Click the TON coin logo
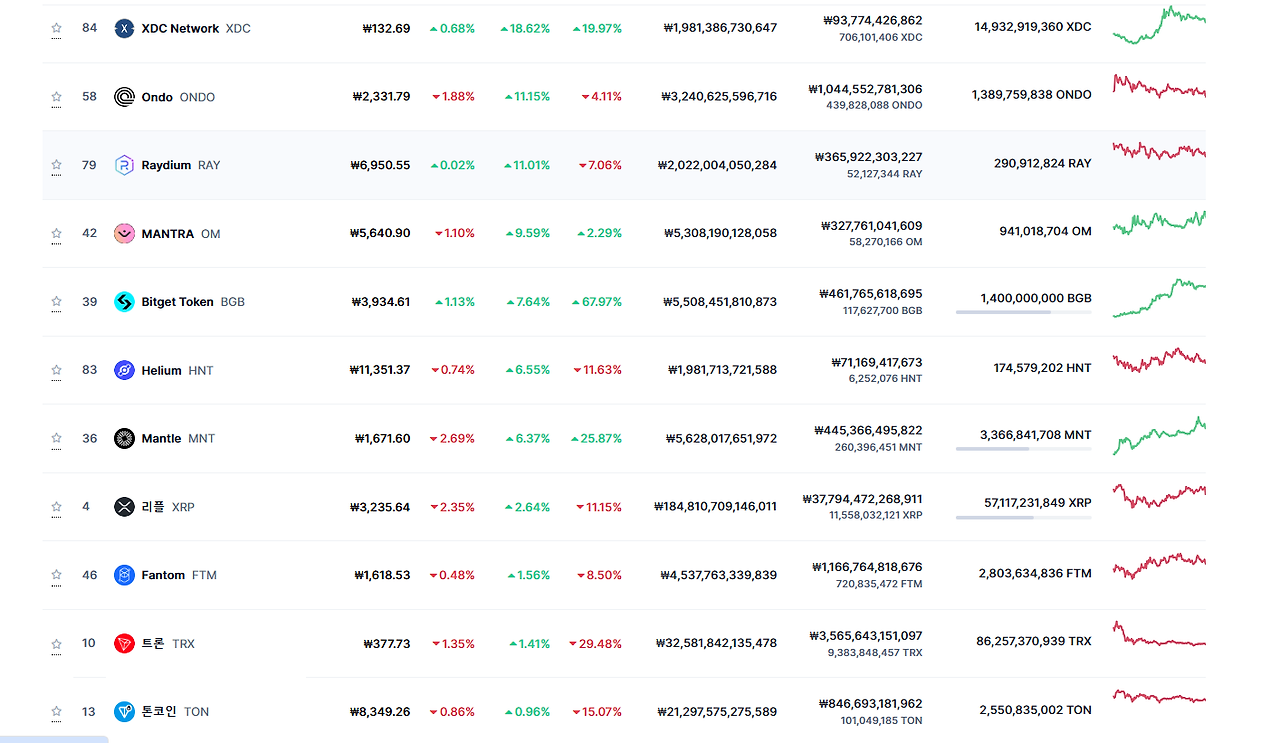Image resolution: width=1280 pixels, height=743 pixels. [124, 712]
